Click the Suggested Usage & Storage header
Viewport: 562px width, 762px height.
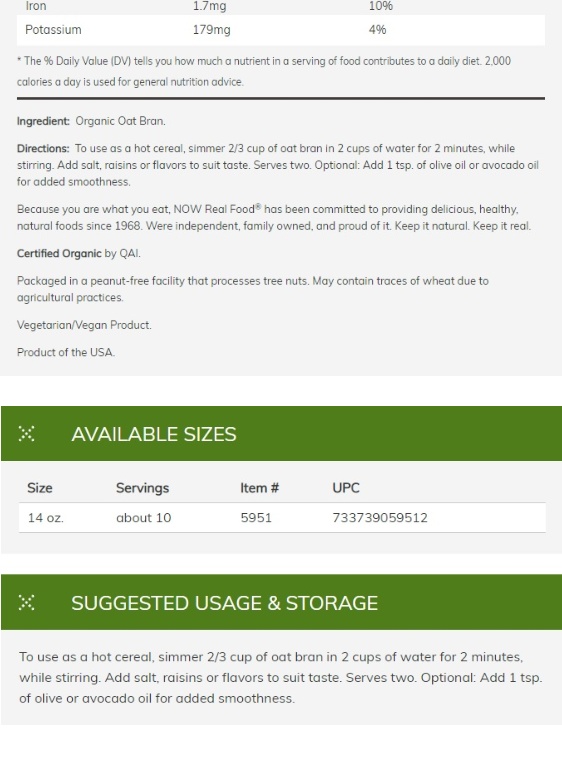(x=281, y=602)
